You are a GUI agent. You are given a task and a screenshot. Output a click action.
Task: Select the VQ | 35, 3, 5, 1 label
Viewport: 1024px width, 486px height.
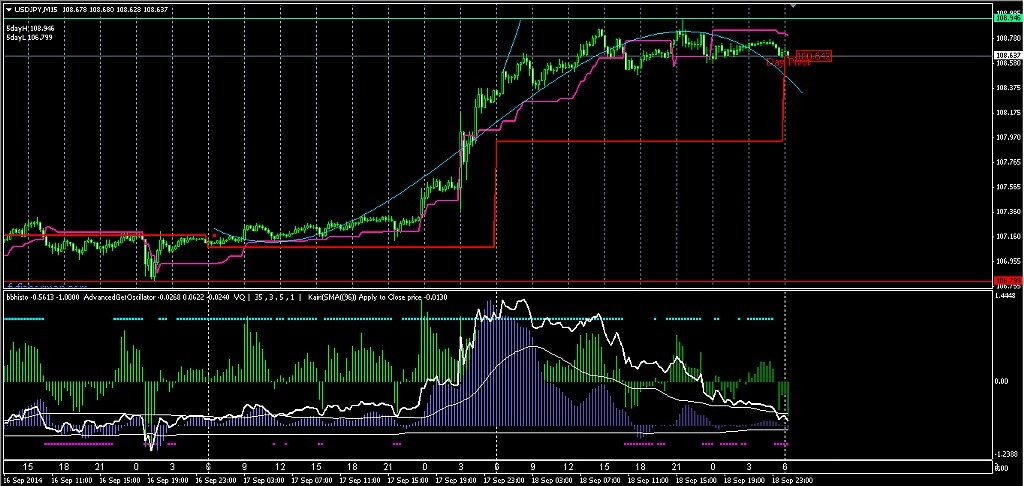265,297
